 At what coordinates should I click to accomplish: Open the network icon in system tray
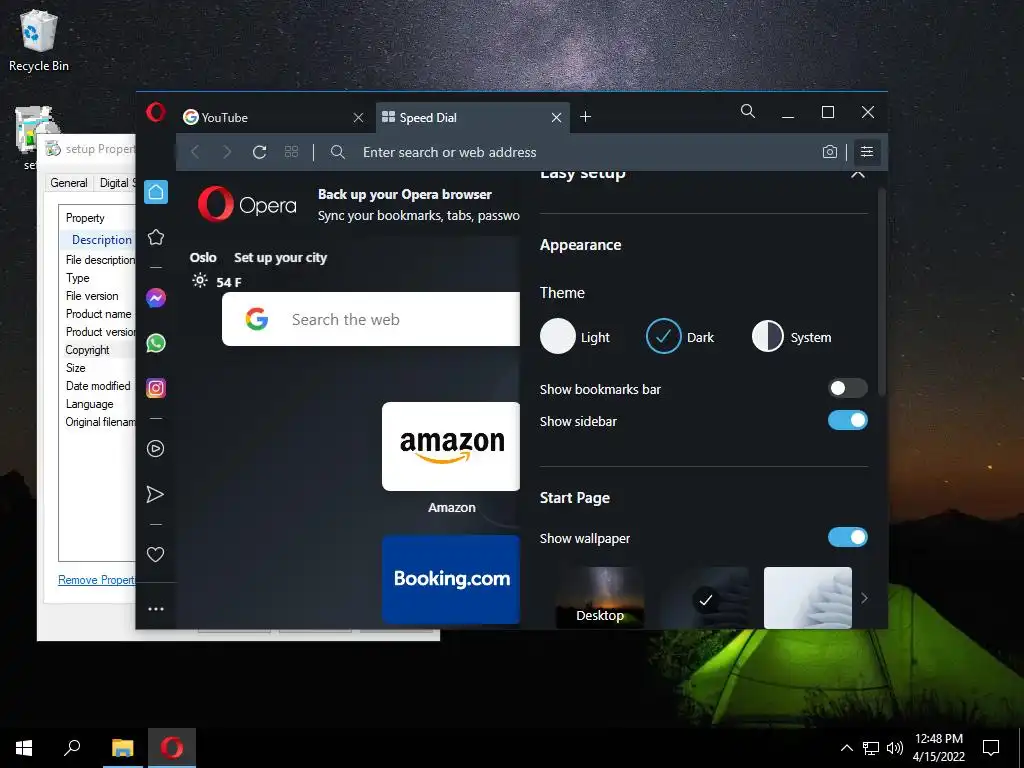[x=871, y=748]
